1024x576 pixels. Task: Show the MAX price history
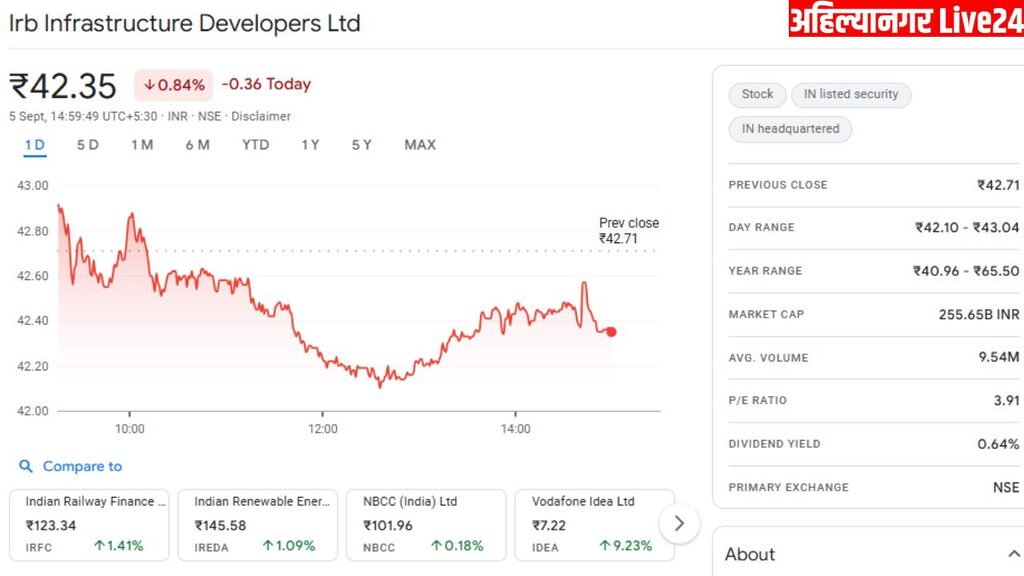click(420, 145)
